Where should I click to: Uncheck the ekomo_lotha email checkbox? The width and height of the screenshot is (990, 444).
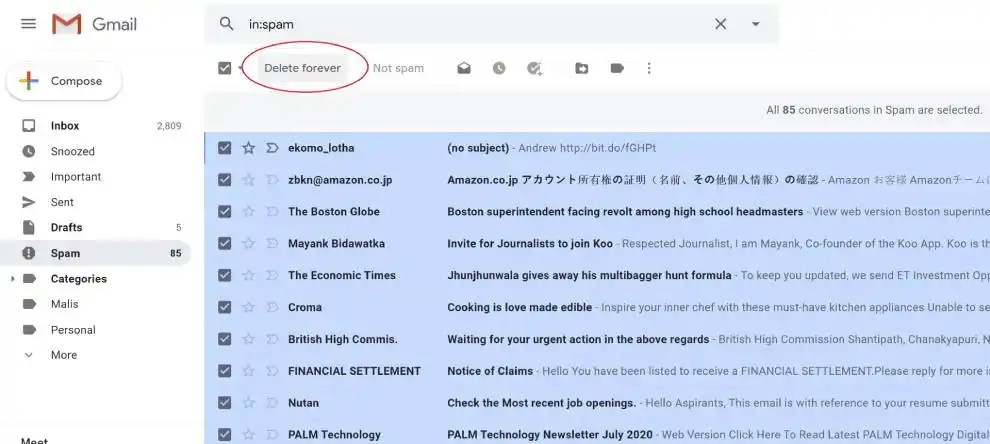coord(225,148)
